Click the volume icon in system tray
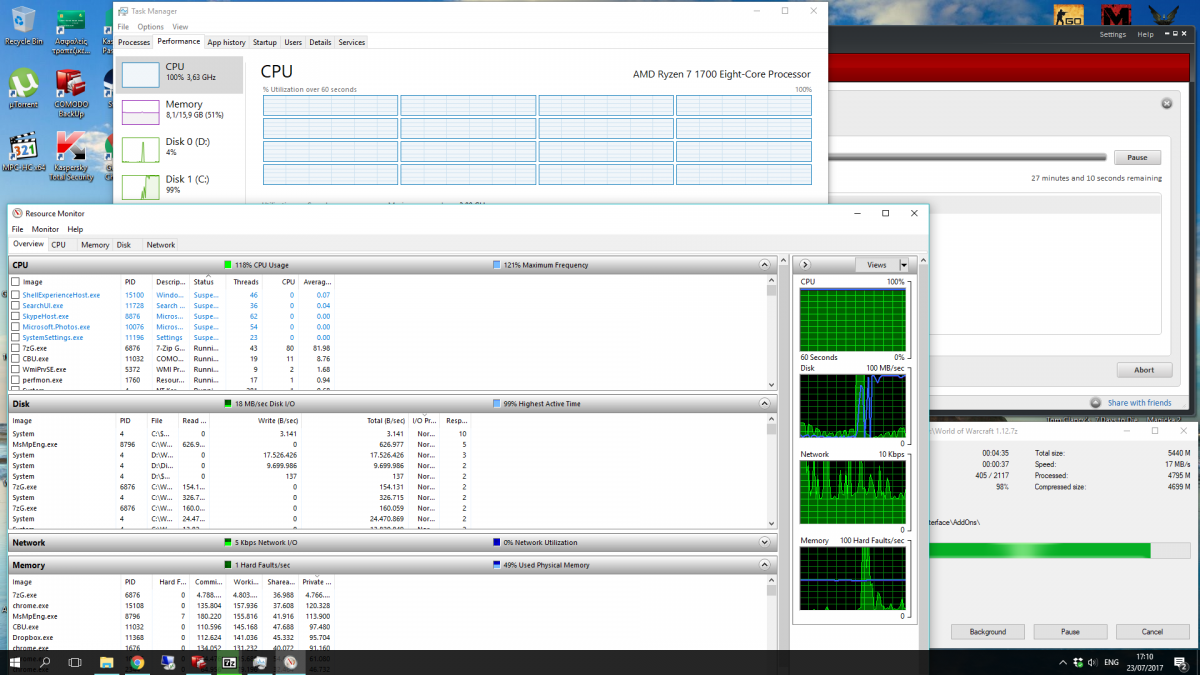Viewport: 1200px width, 675px height. point(1091,662)
